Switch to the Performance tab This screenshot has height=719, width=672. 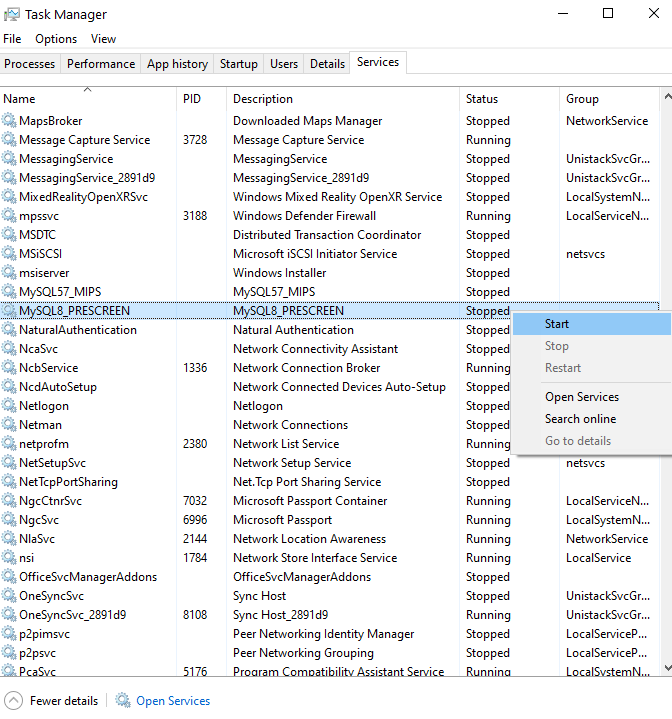point(101,64)
